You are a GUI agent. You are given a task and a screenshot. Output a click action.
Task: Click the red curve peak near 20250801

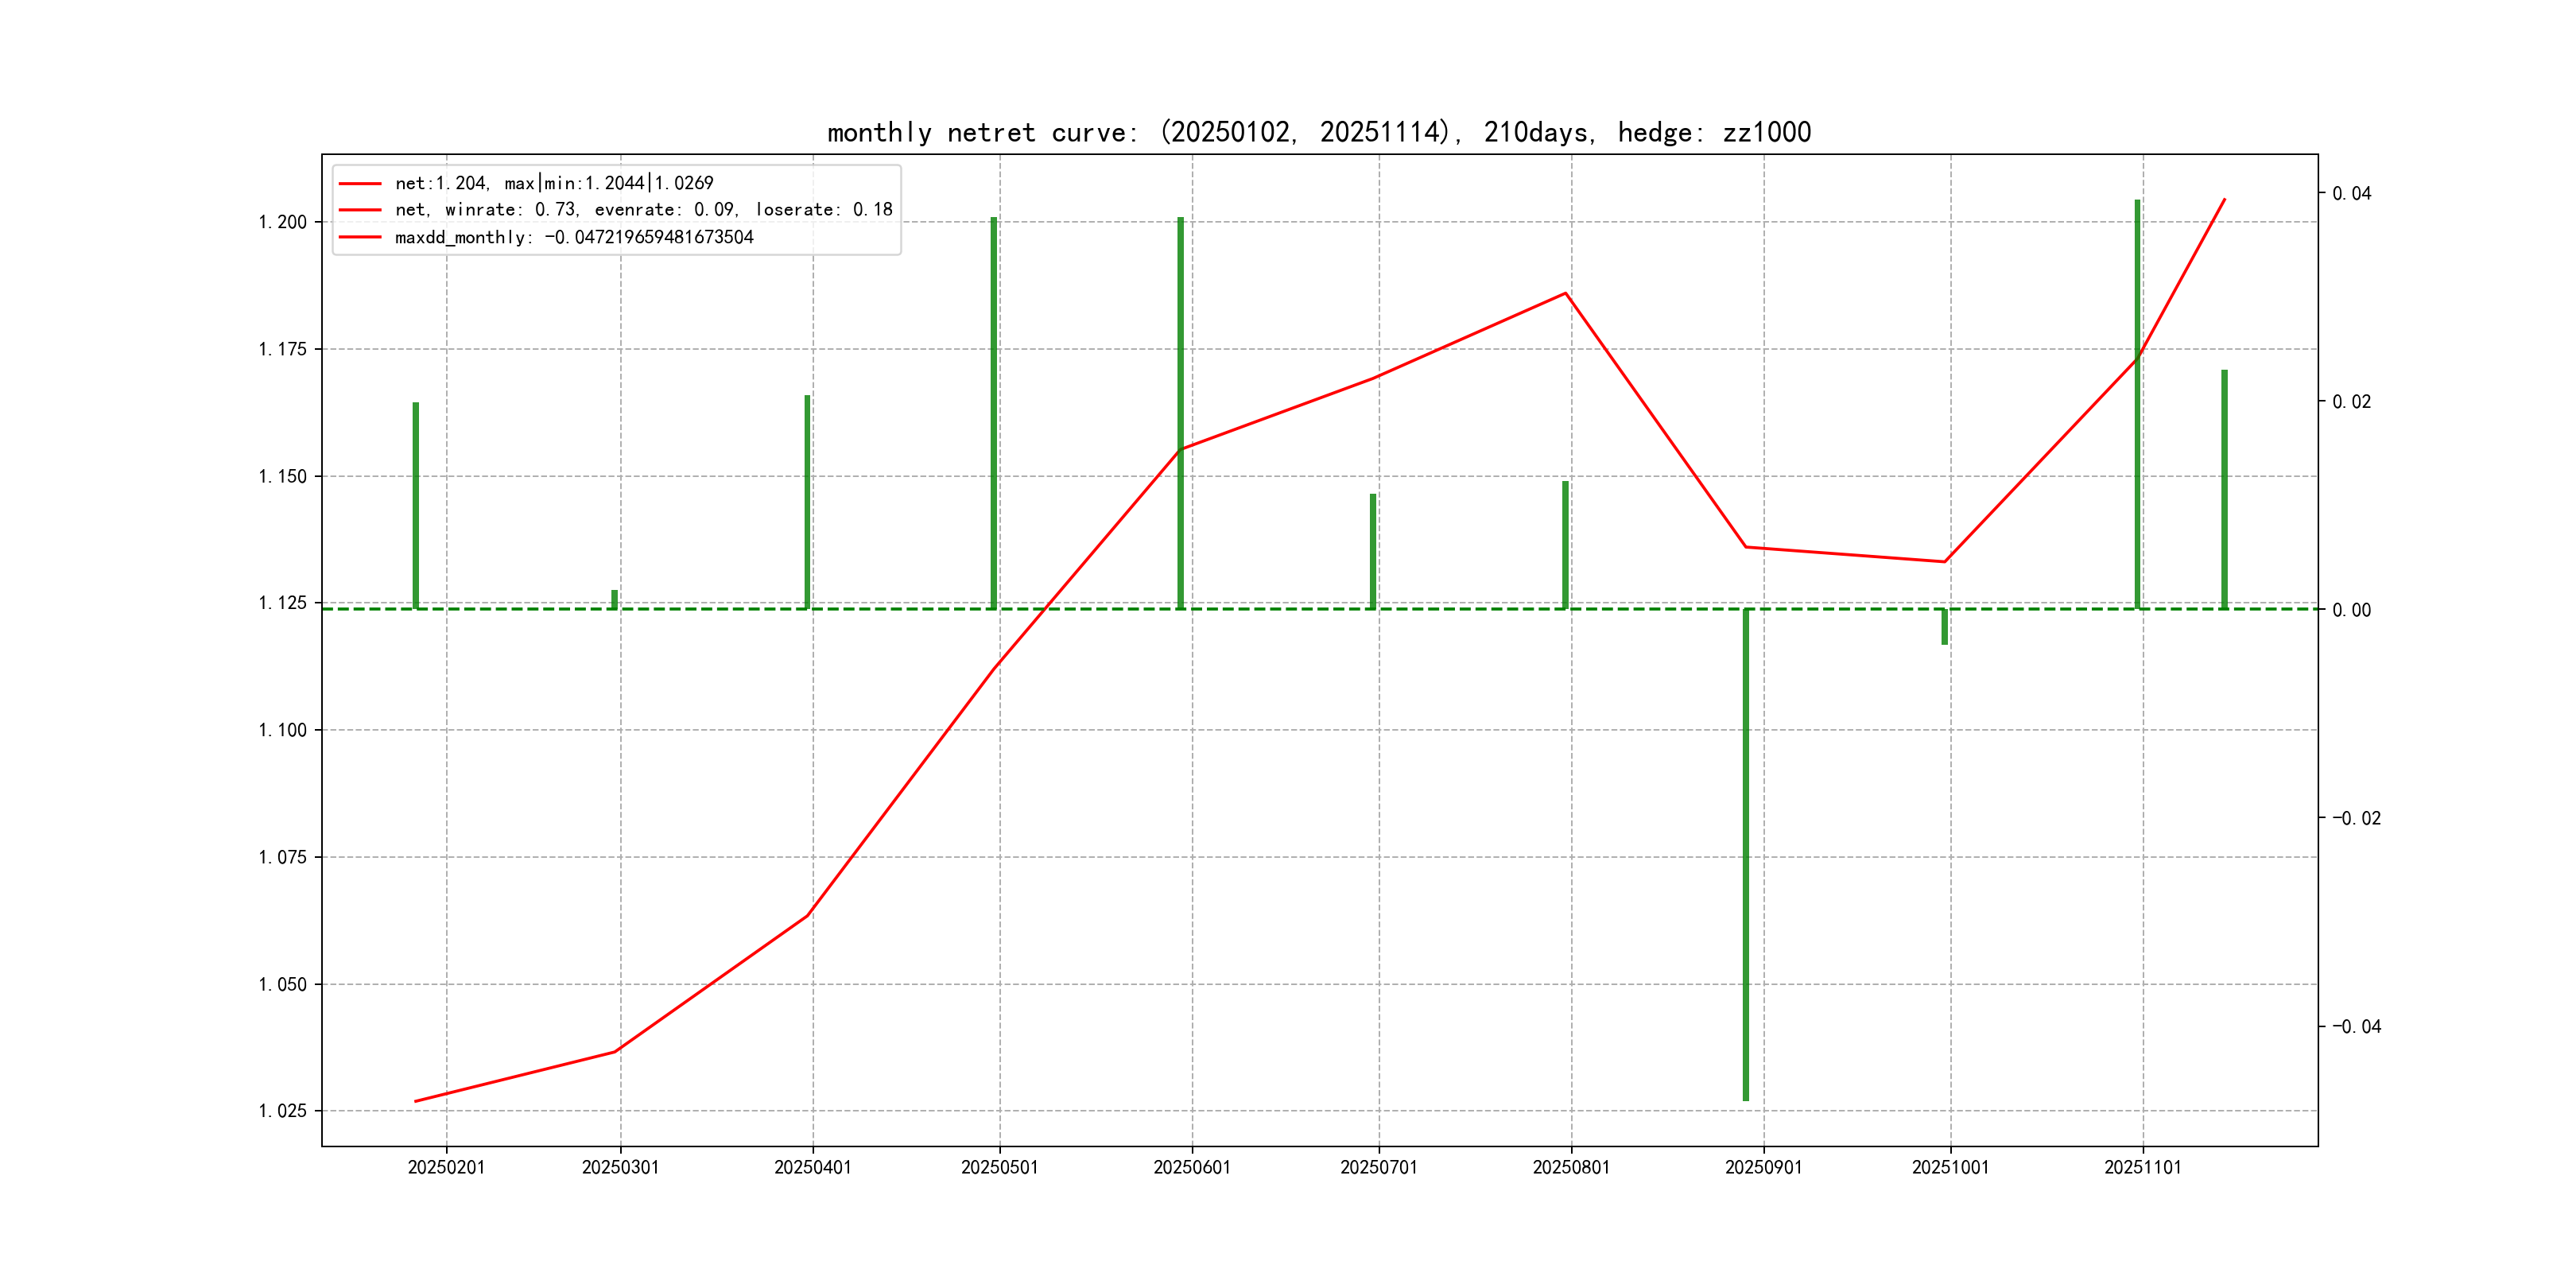tap(1565, 293)
